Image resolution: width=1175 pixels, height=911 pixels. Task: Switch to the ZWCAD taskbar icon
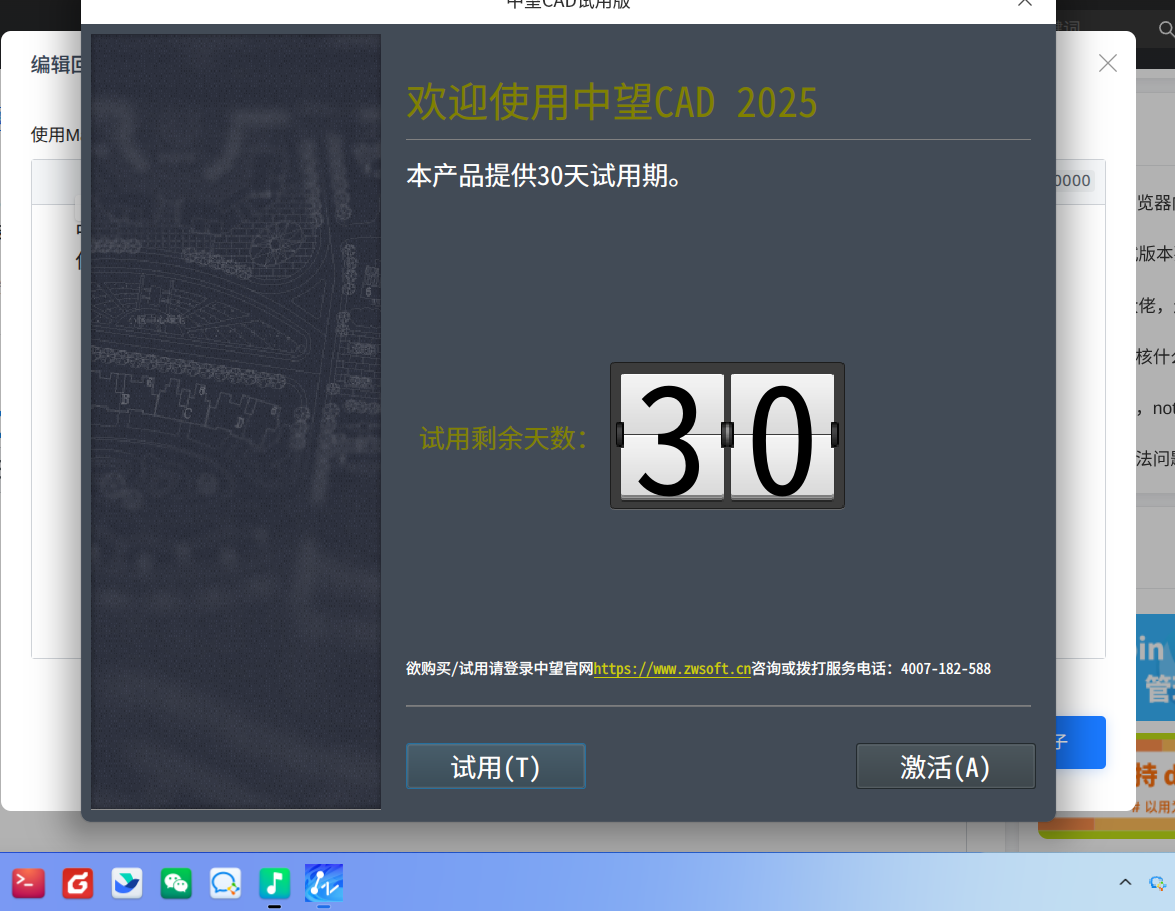click(x=324, y=883)
